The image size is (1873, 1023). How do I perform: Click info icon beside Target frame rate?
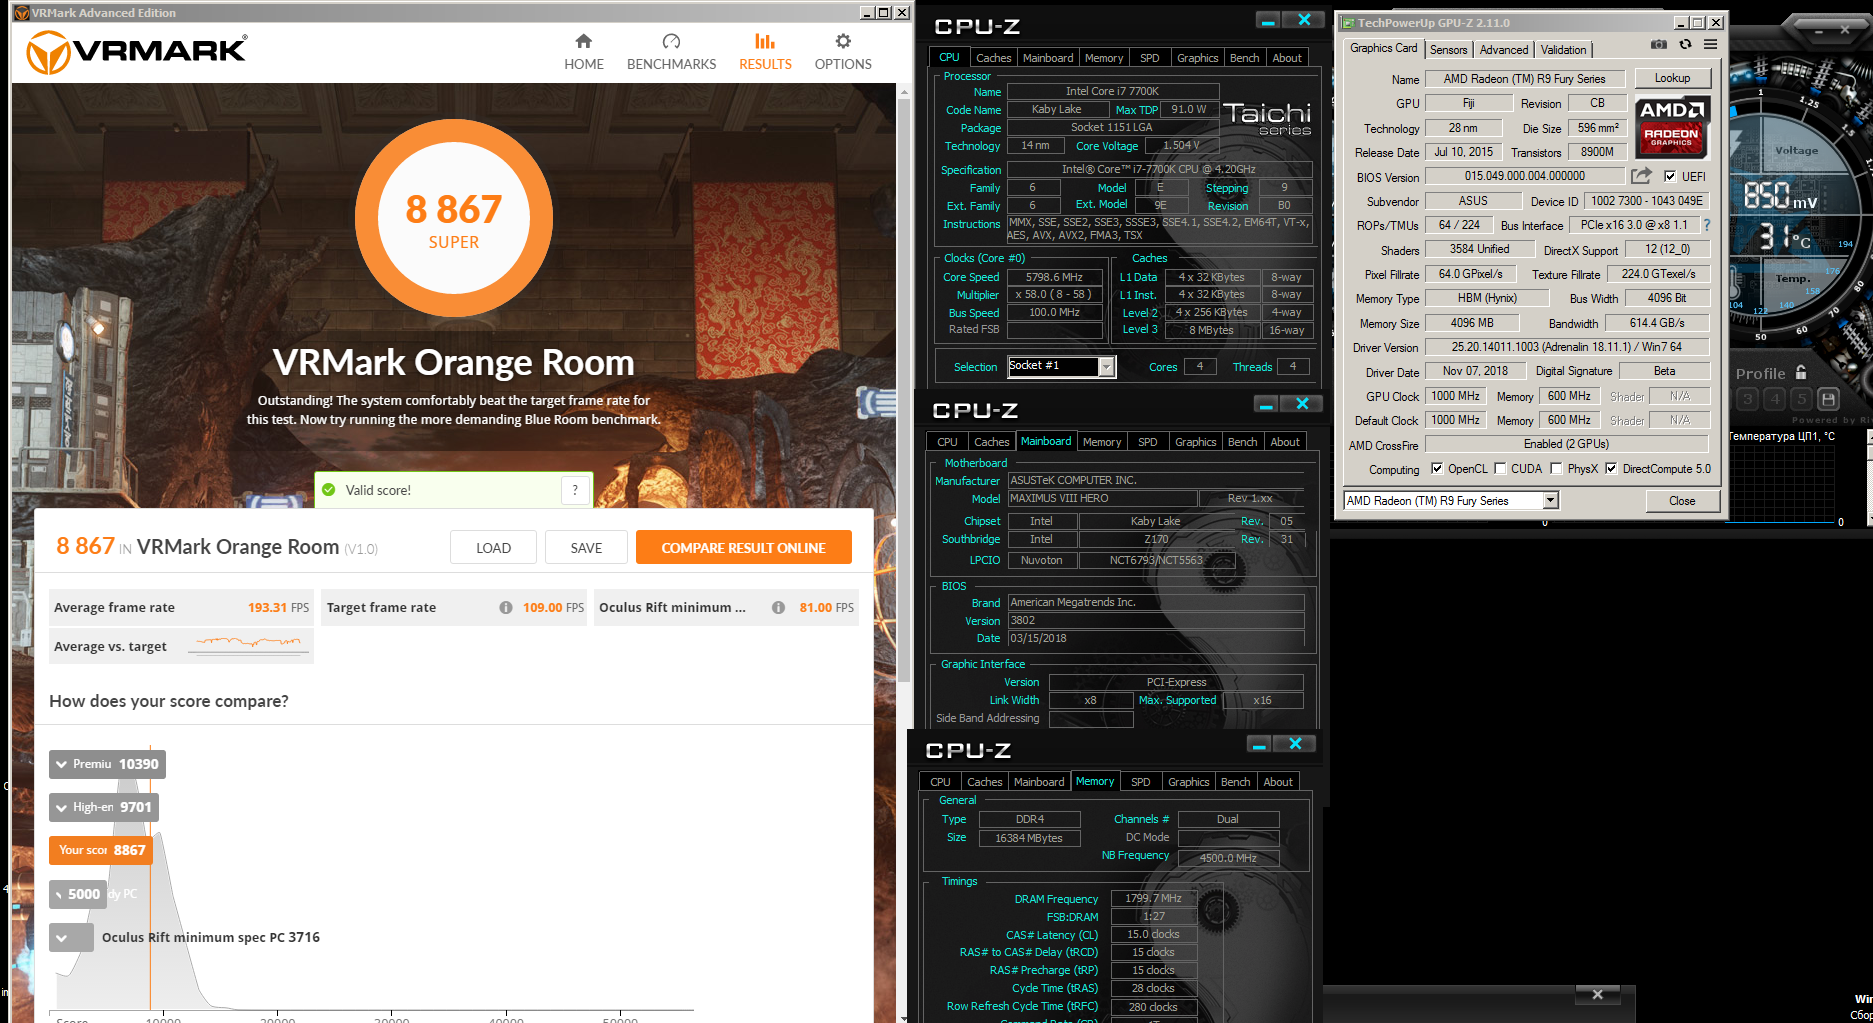[x=506, y=607]
